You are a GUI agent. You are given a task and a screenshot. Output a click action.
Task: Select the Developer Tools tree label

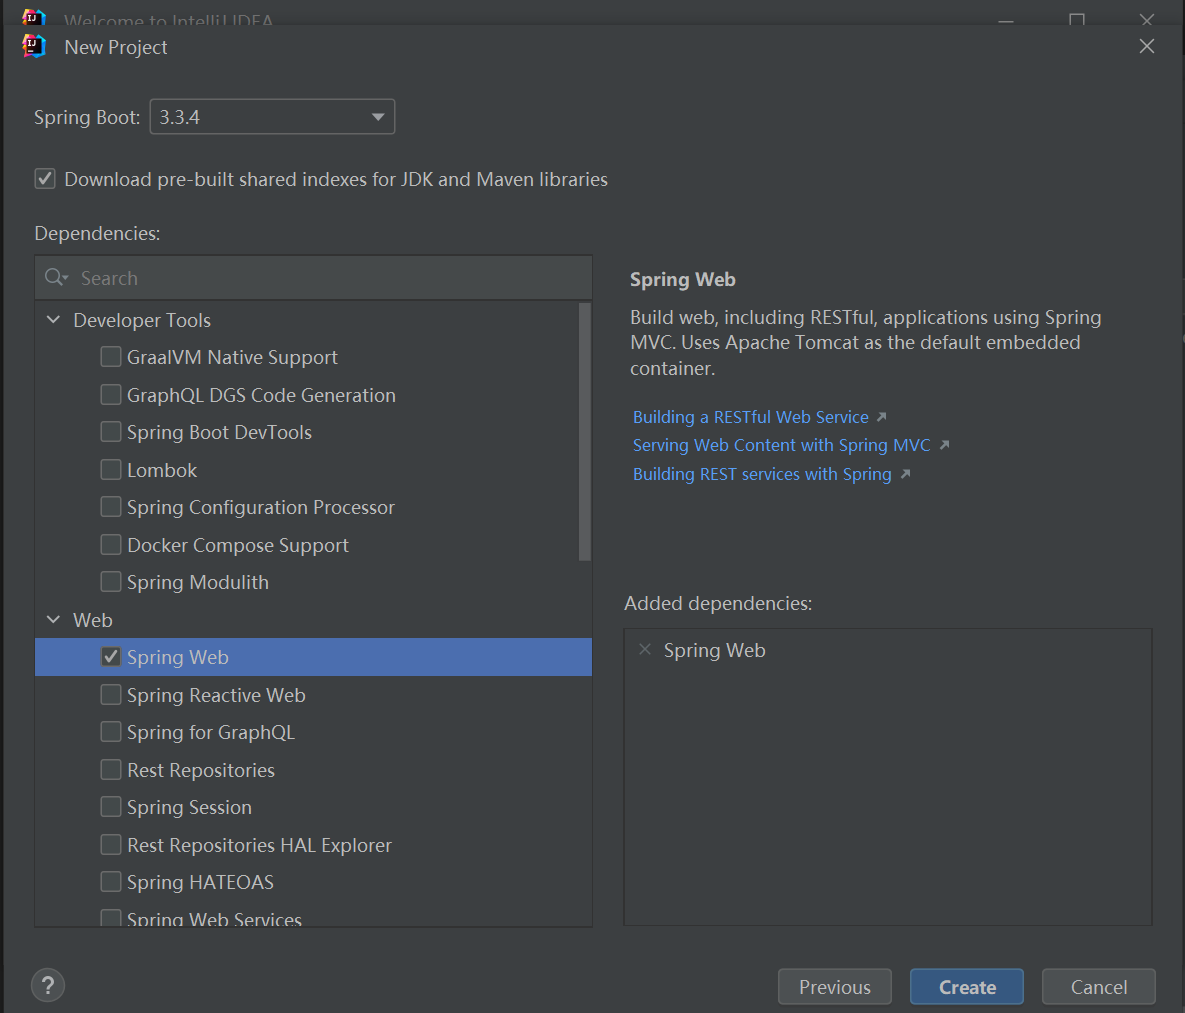click(142, 320)
